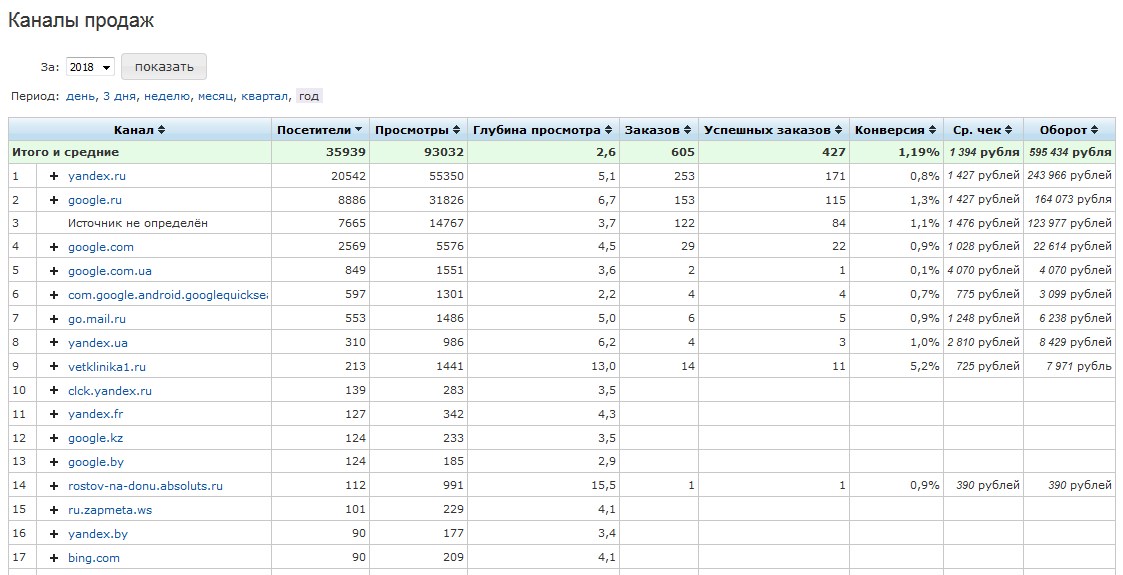Switch period to месяц
The image size is (1123, 575).
tap(215, 96)
